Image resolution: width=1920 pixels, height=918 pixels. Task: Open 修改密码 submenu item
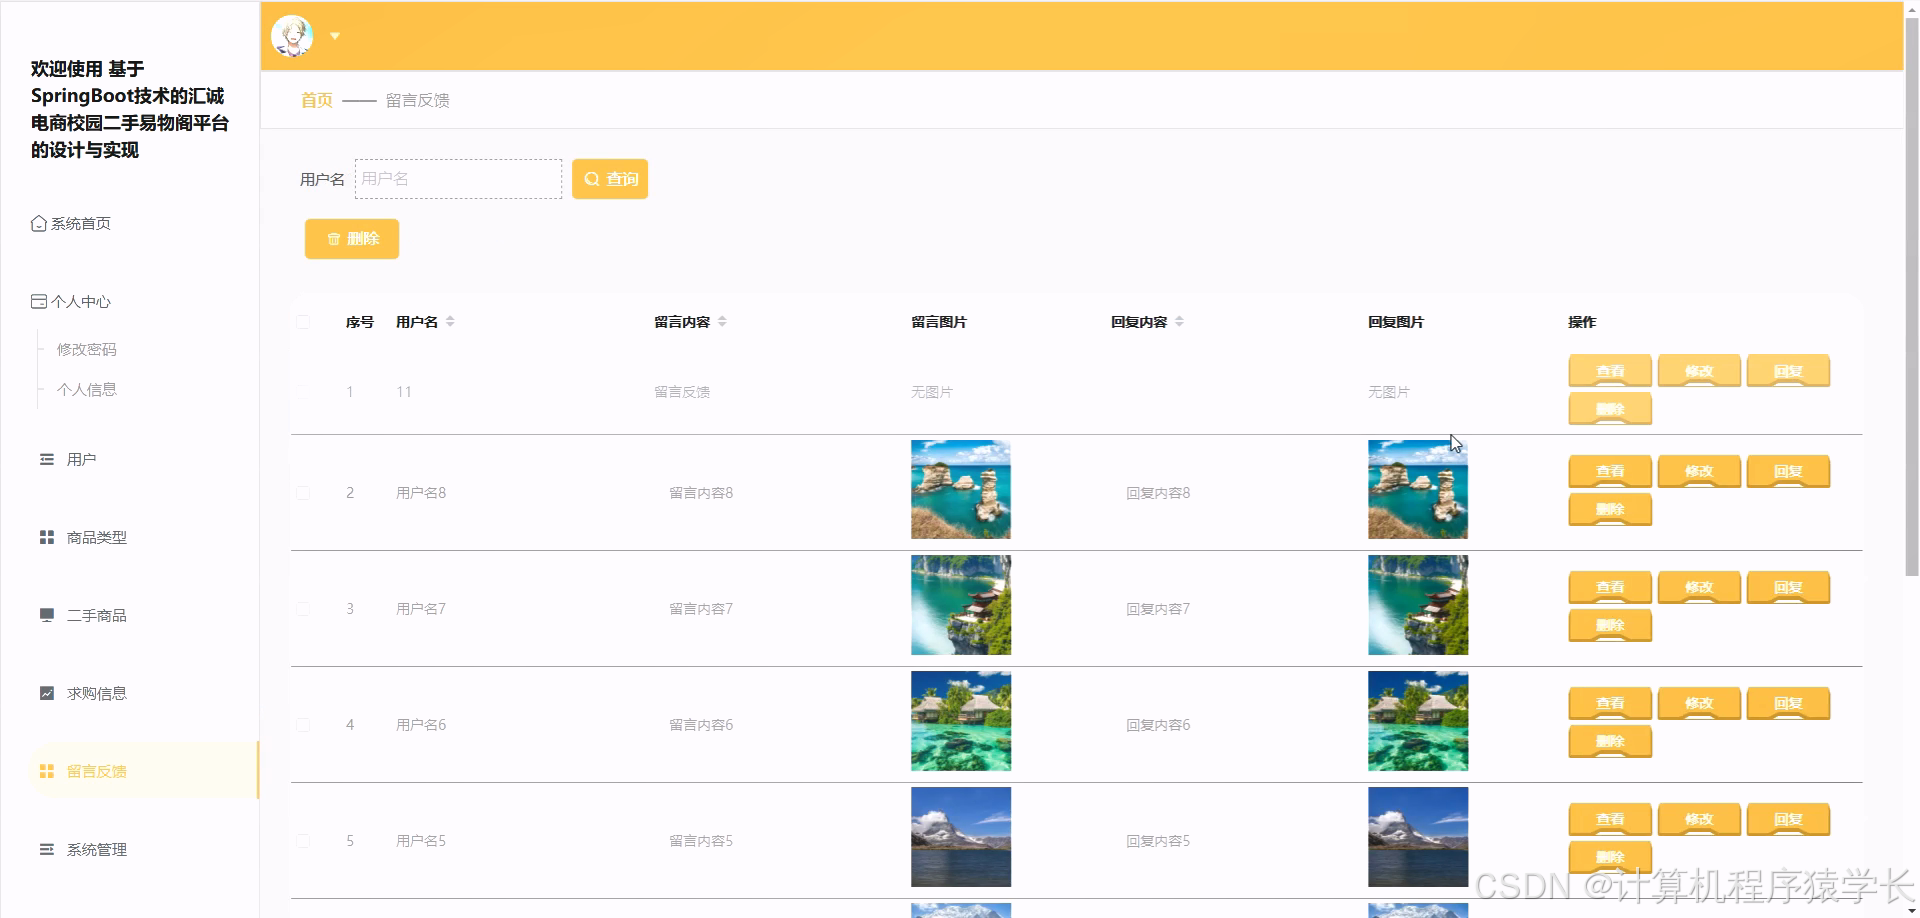pyautogui.click(x=87, y=349)
